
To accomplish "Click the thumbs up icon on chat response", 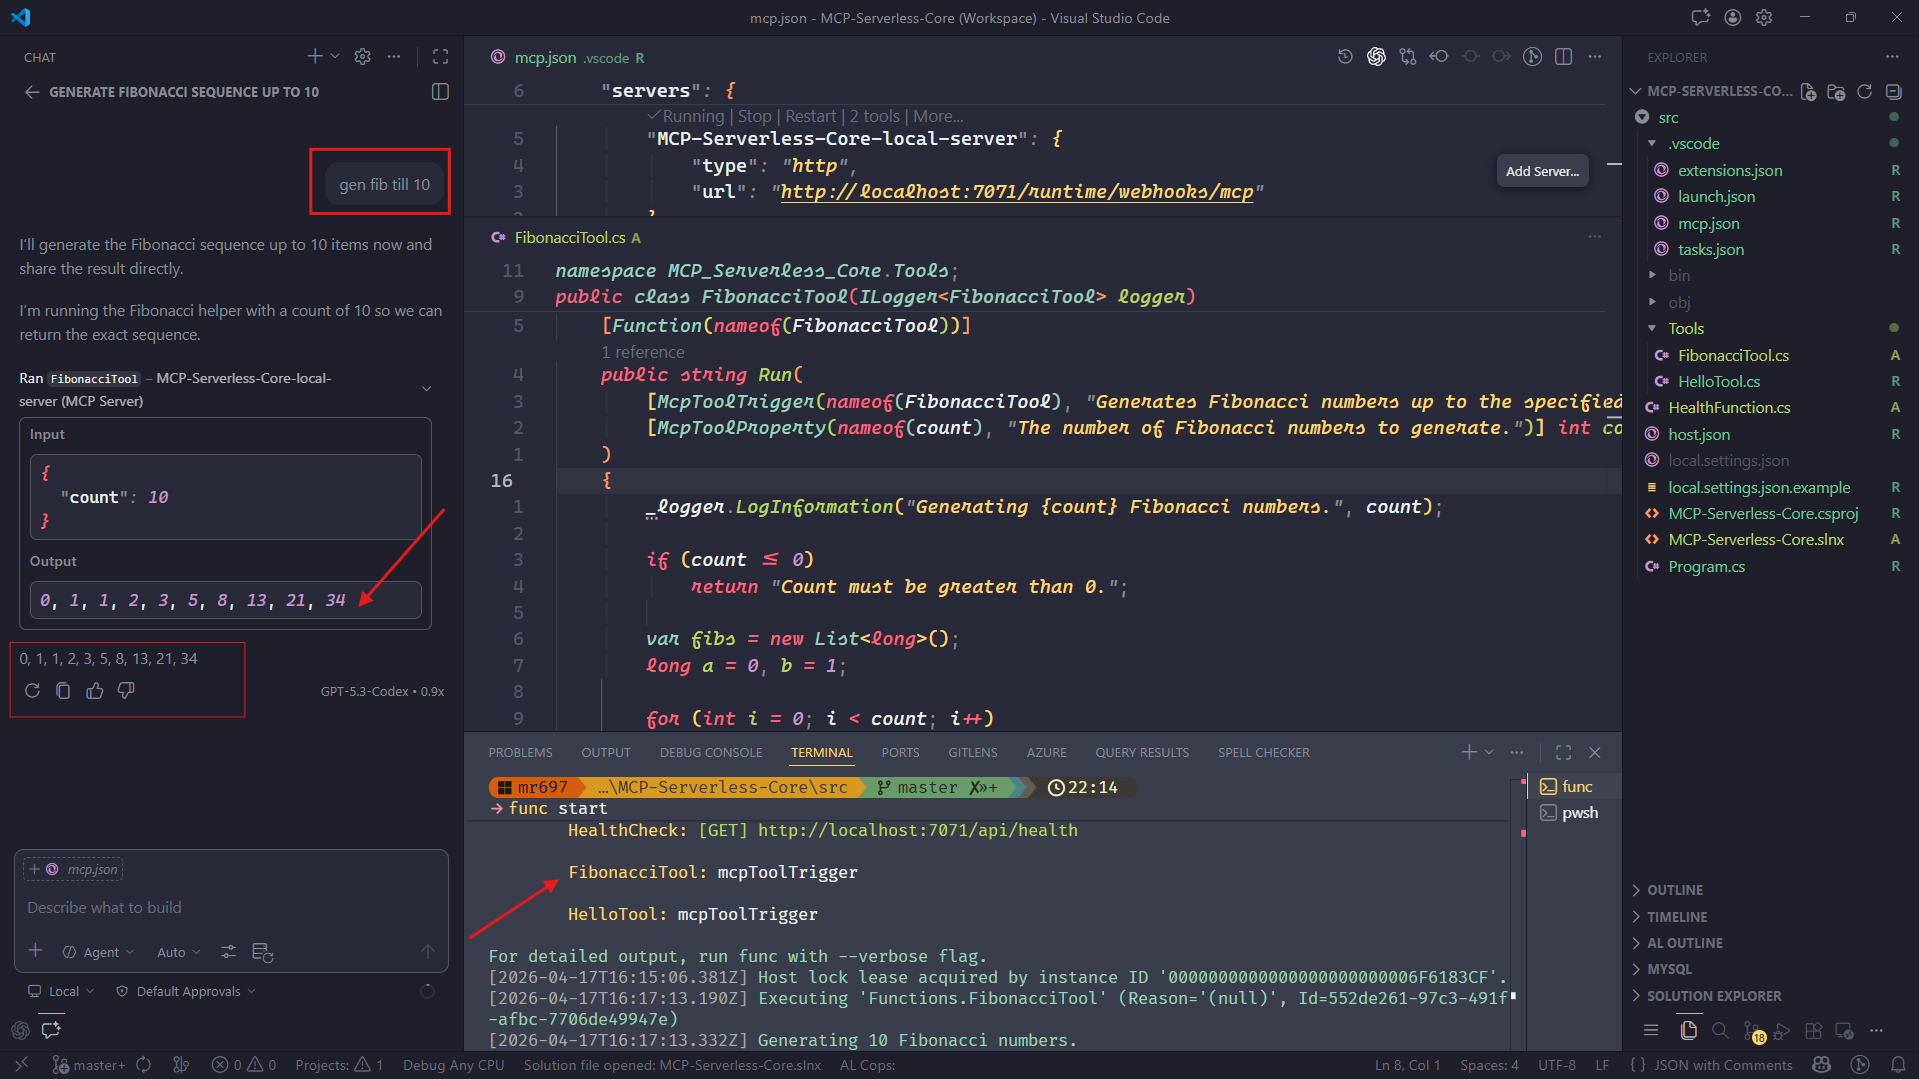I will click(x=95, y=691).
